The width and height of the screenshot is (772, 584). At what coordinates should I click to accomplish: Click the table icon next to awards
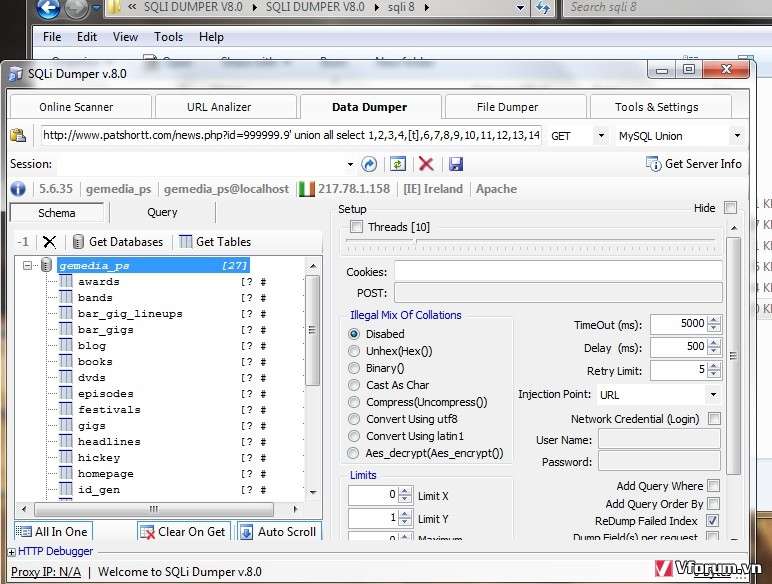click(x=65, y=281)
